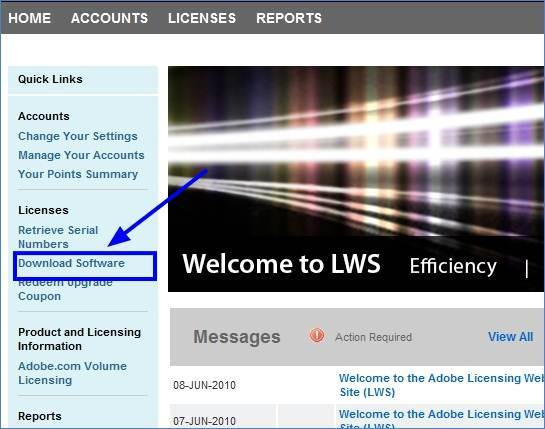Screen dimensions: 545x429
Task: Click the Welcome to LWS banner image
Action: point(356,179)
